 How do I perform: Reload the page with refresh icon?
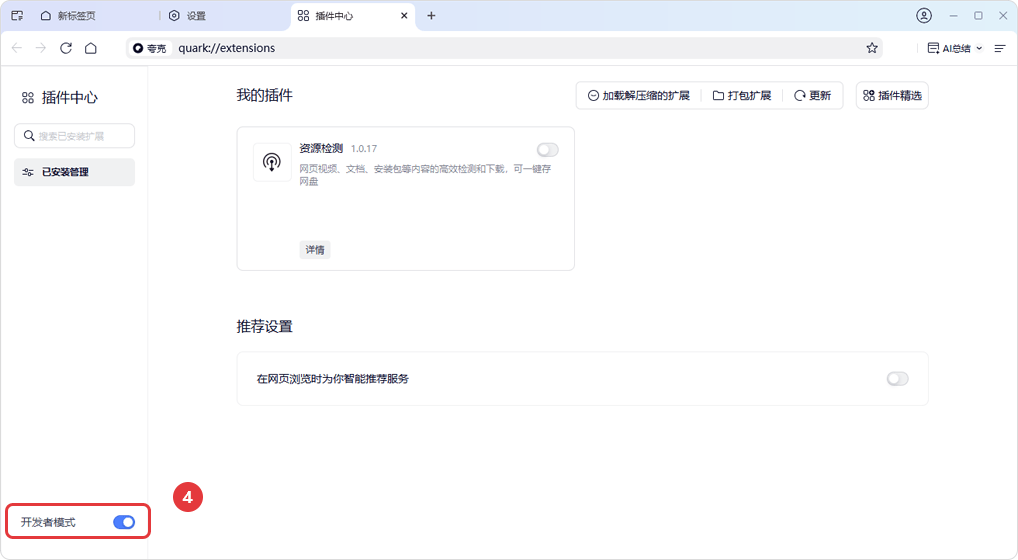point(66,48)
